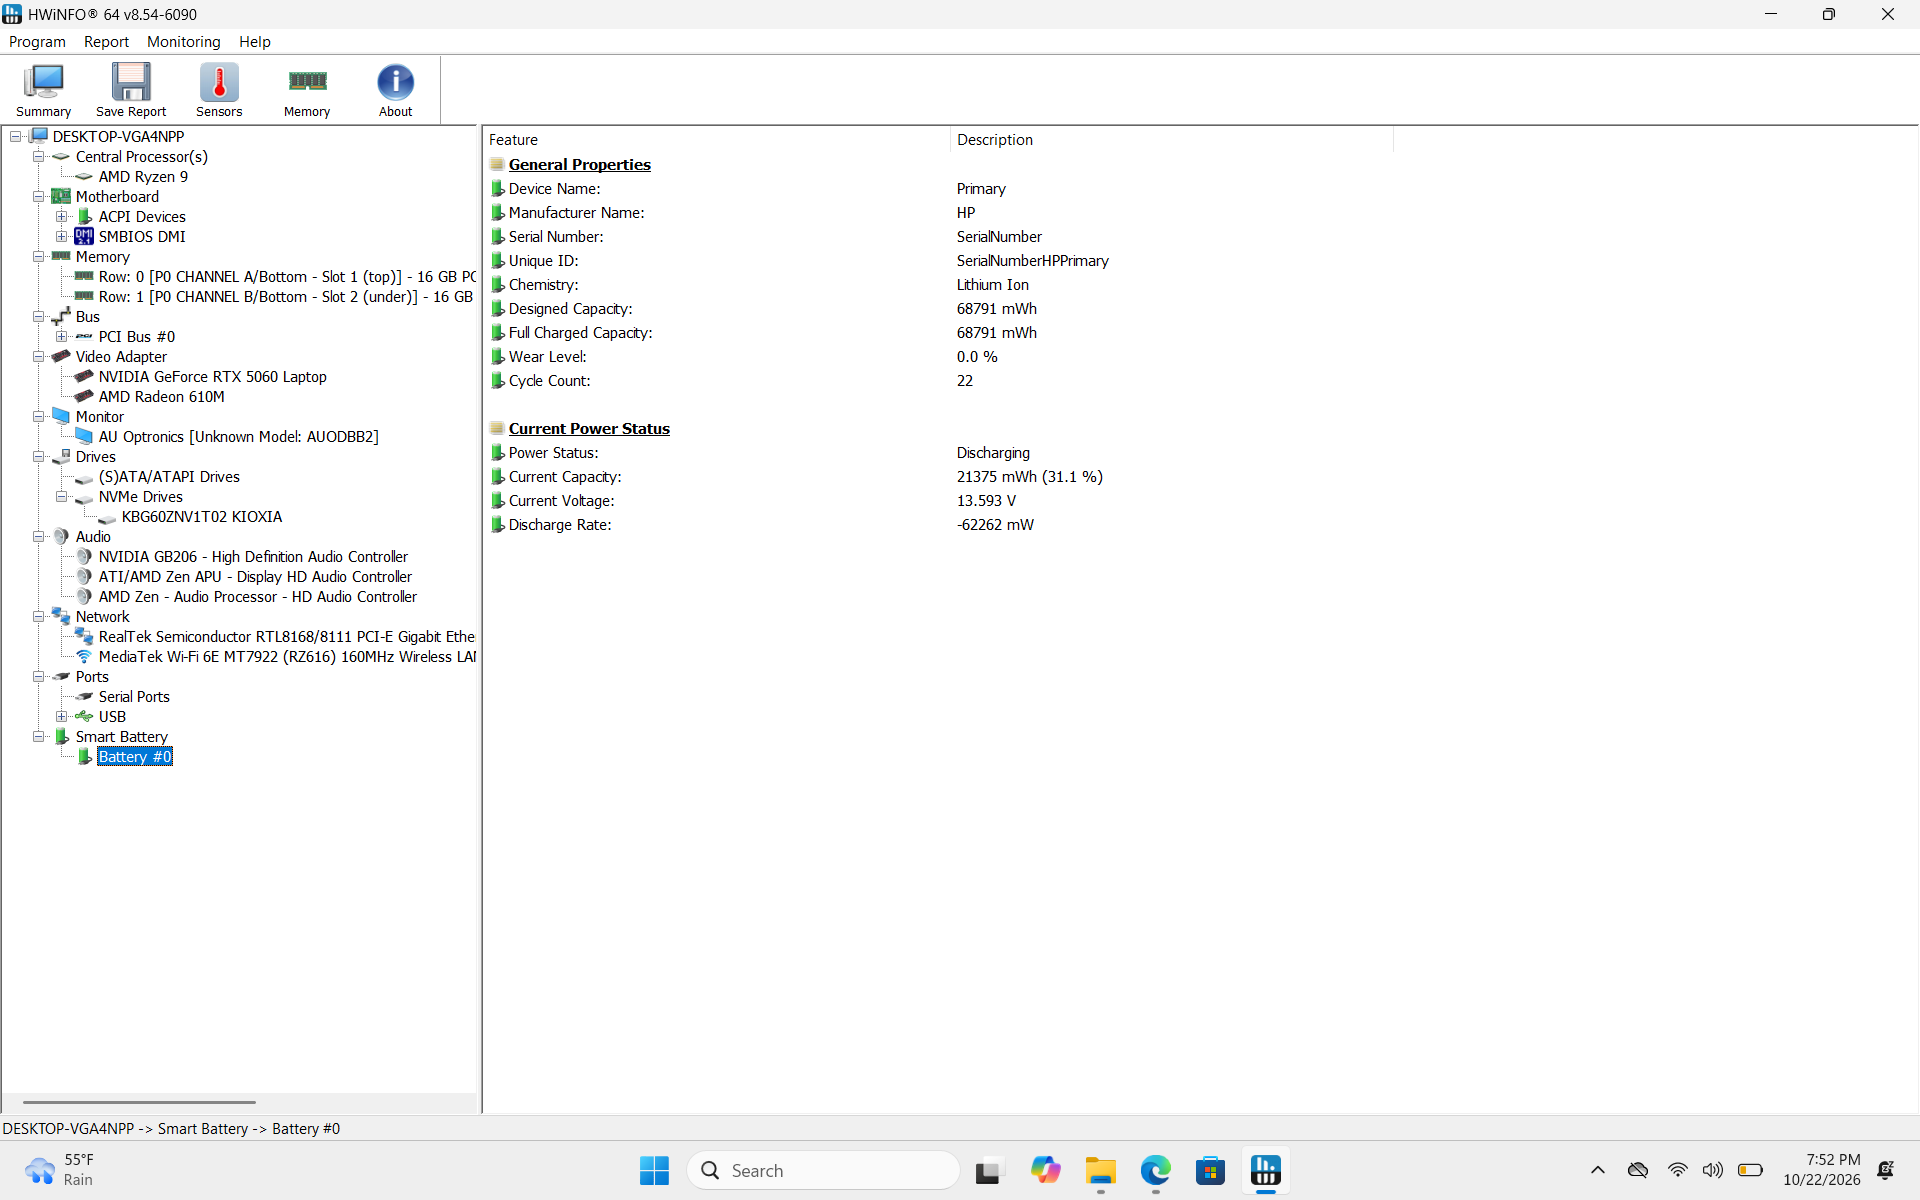This screenshot has width=1920, height=1200.
Task: Click the horizontal scrollbar of tree pane
Action: click(139, 1102)
